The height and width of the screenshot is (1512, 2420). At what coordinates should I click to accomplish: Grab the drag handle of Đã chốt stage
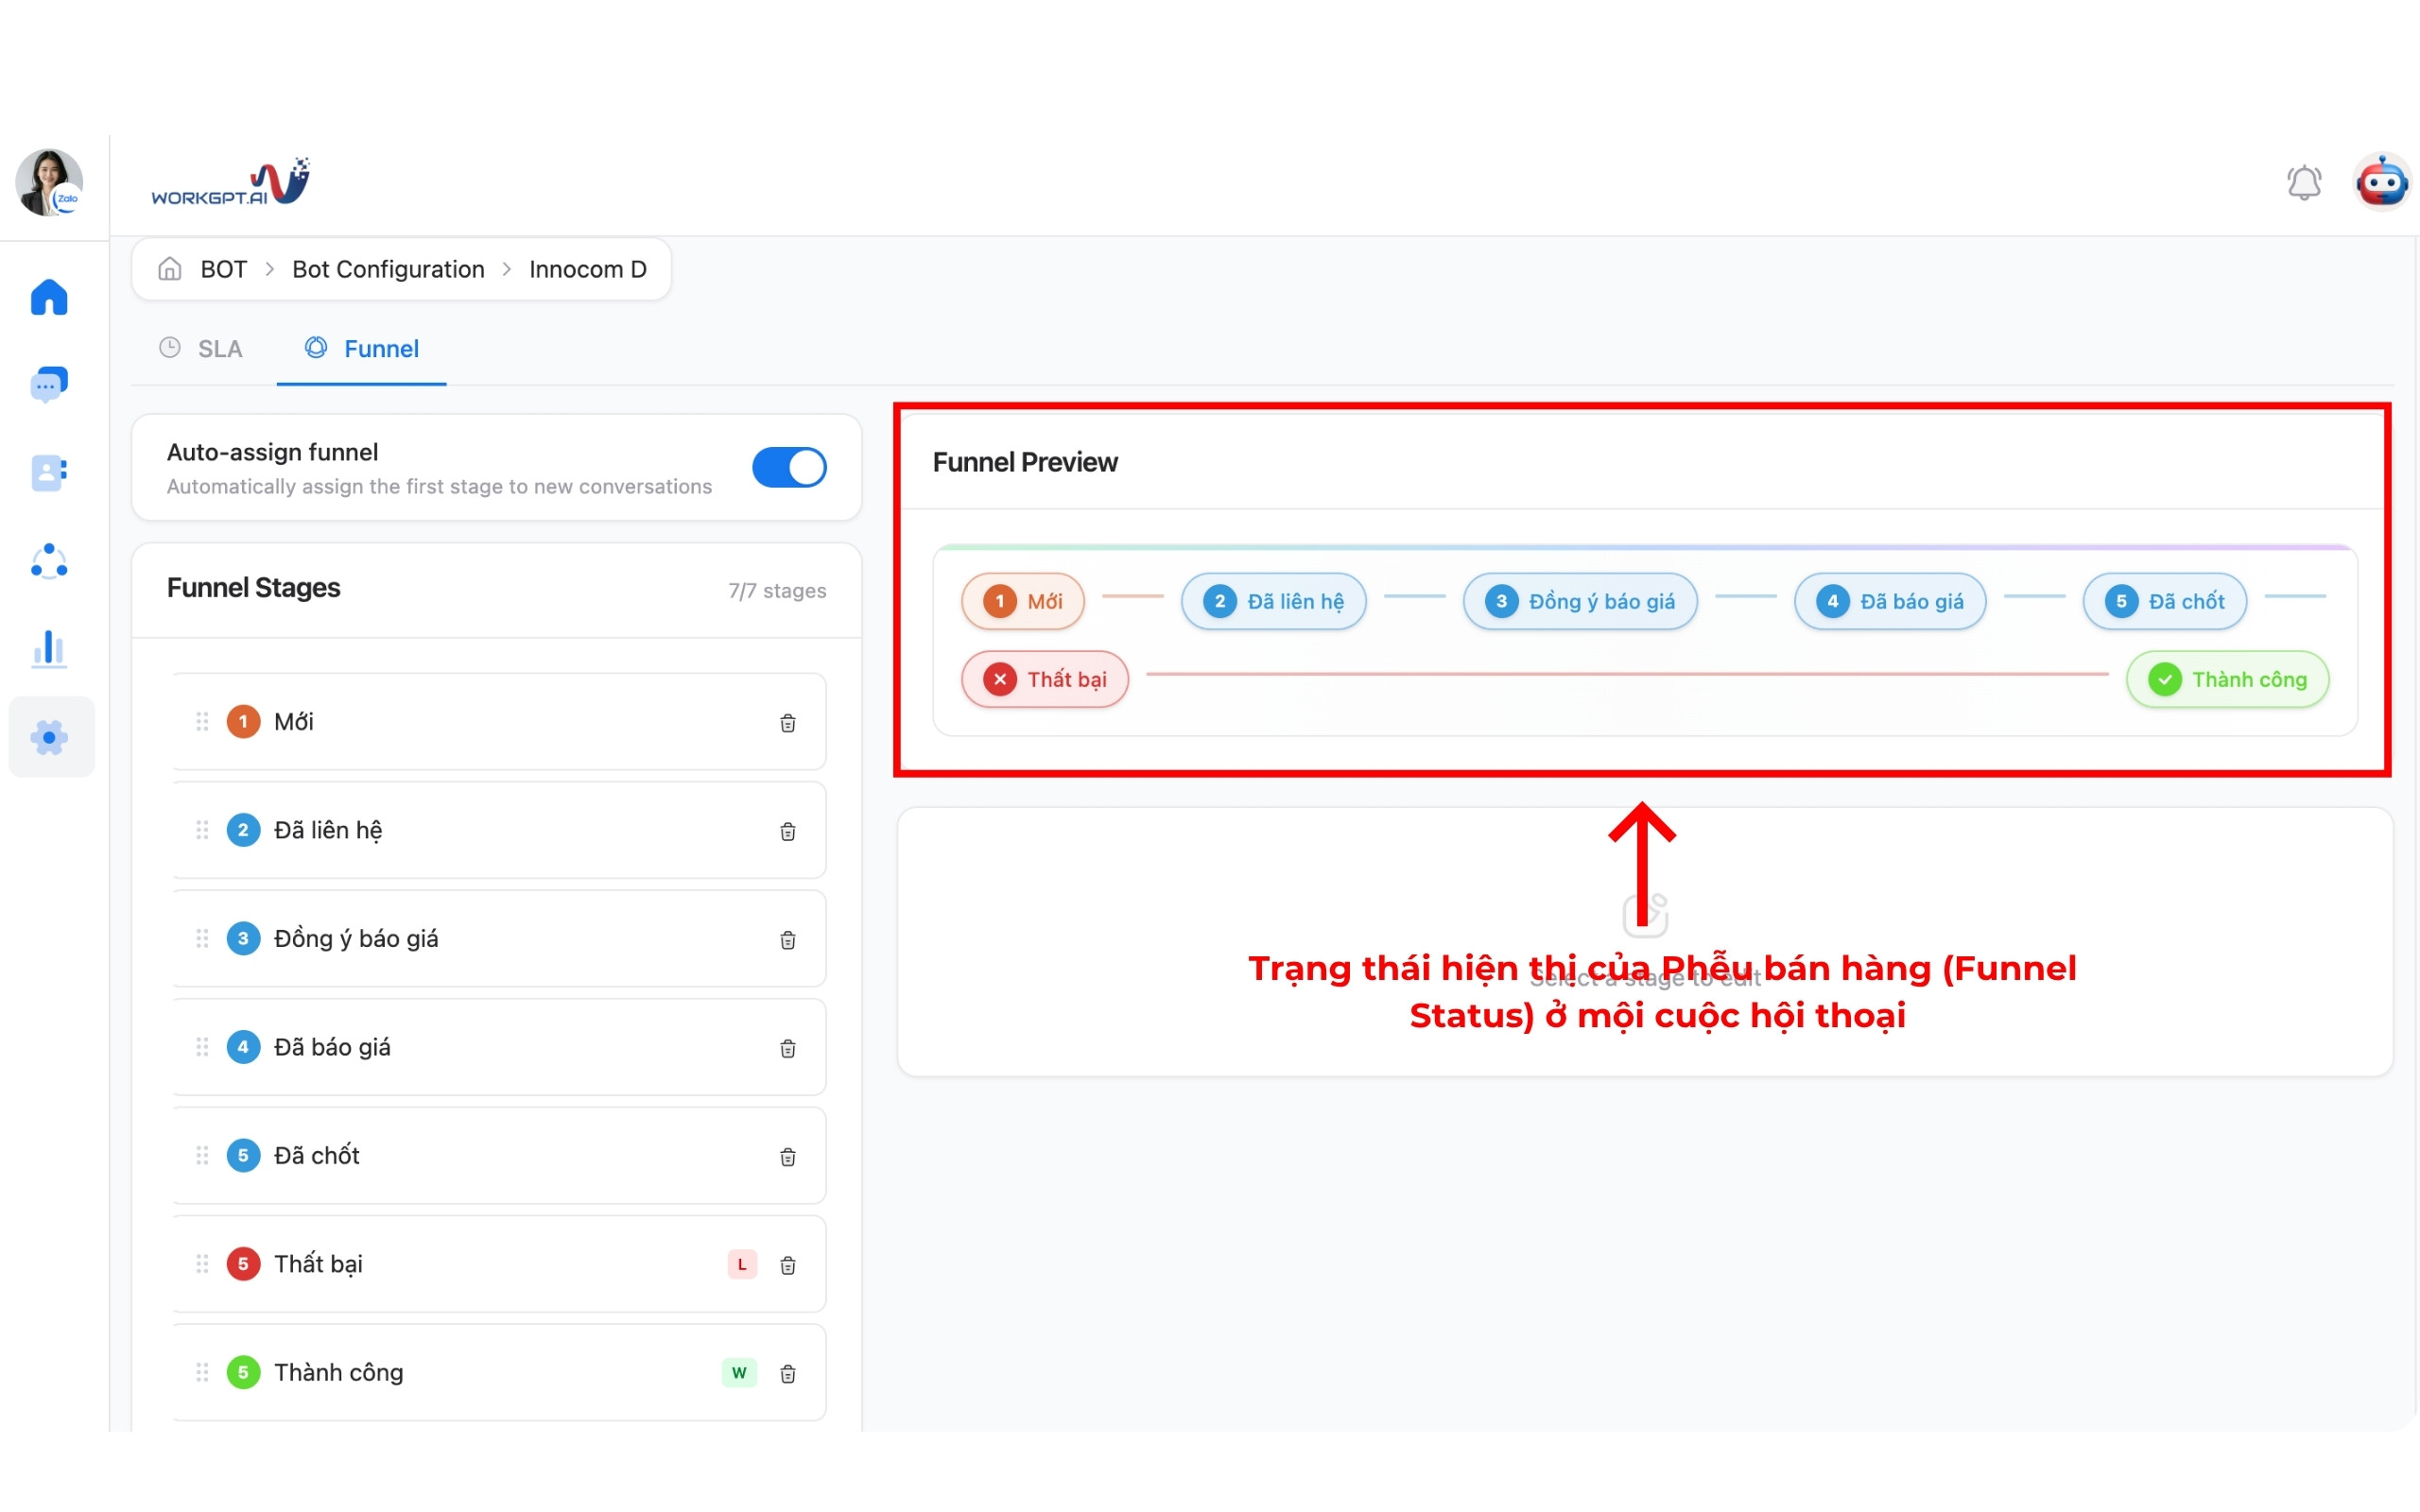202,1155
